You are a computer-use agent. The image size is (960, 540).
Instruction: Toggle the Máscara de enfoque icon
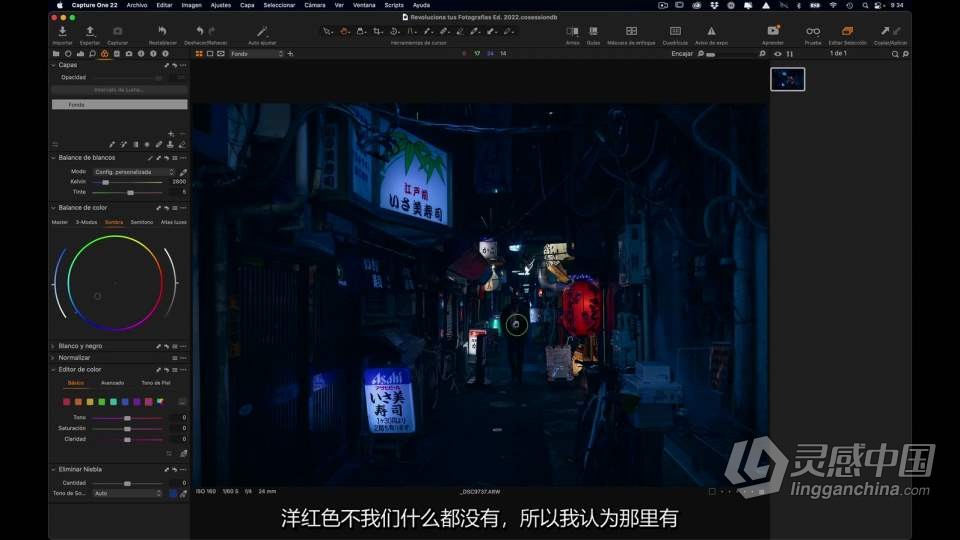click(x=631, y=31)
